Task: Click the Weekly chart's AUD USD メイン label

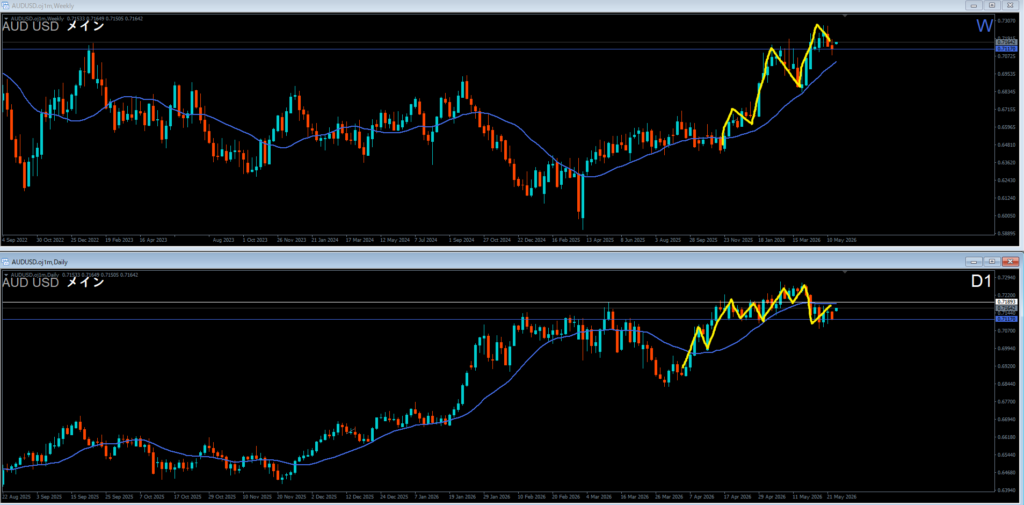Action: (54, 26)
